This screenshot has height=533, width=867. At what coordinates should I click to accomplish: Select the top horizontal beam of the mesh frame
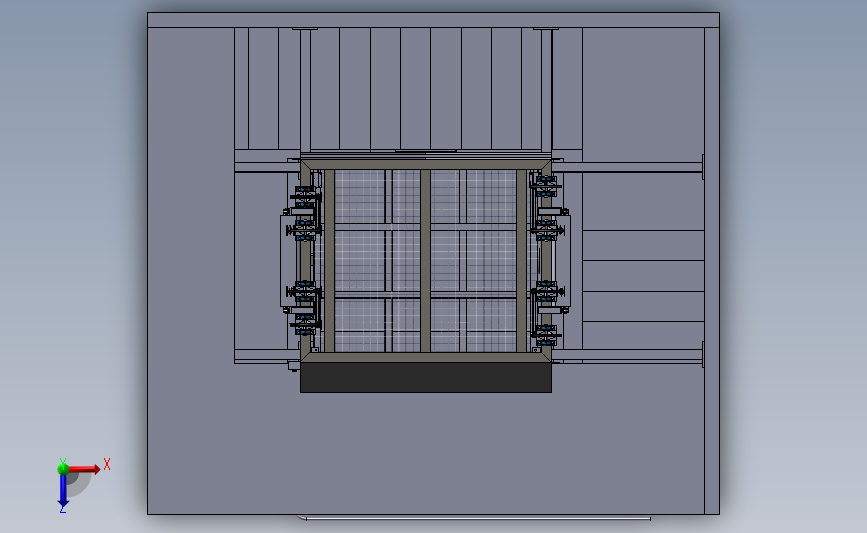[426, 165]
